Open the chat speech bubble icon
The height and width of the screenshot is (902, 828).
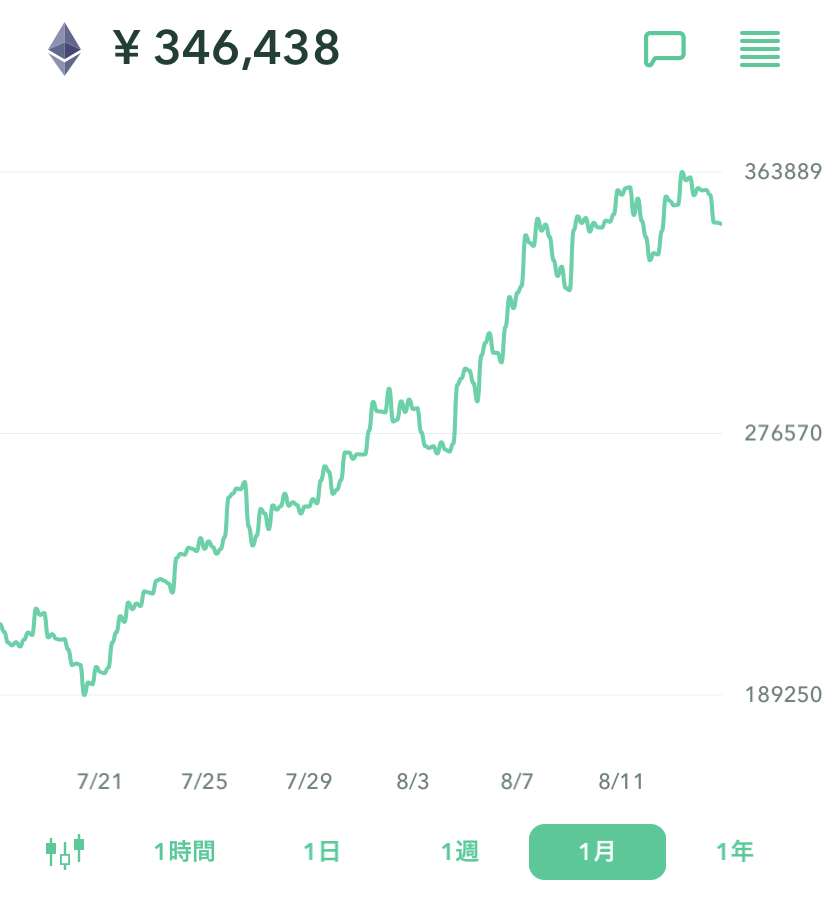tap(664, 49)
